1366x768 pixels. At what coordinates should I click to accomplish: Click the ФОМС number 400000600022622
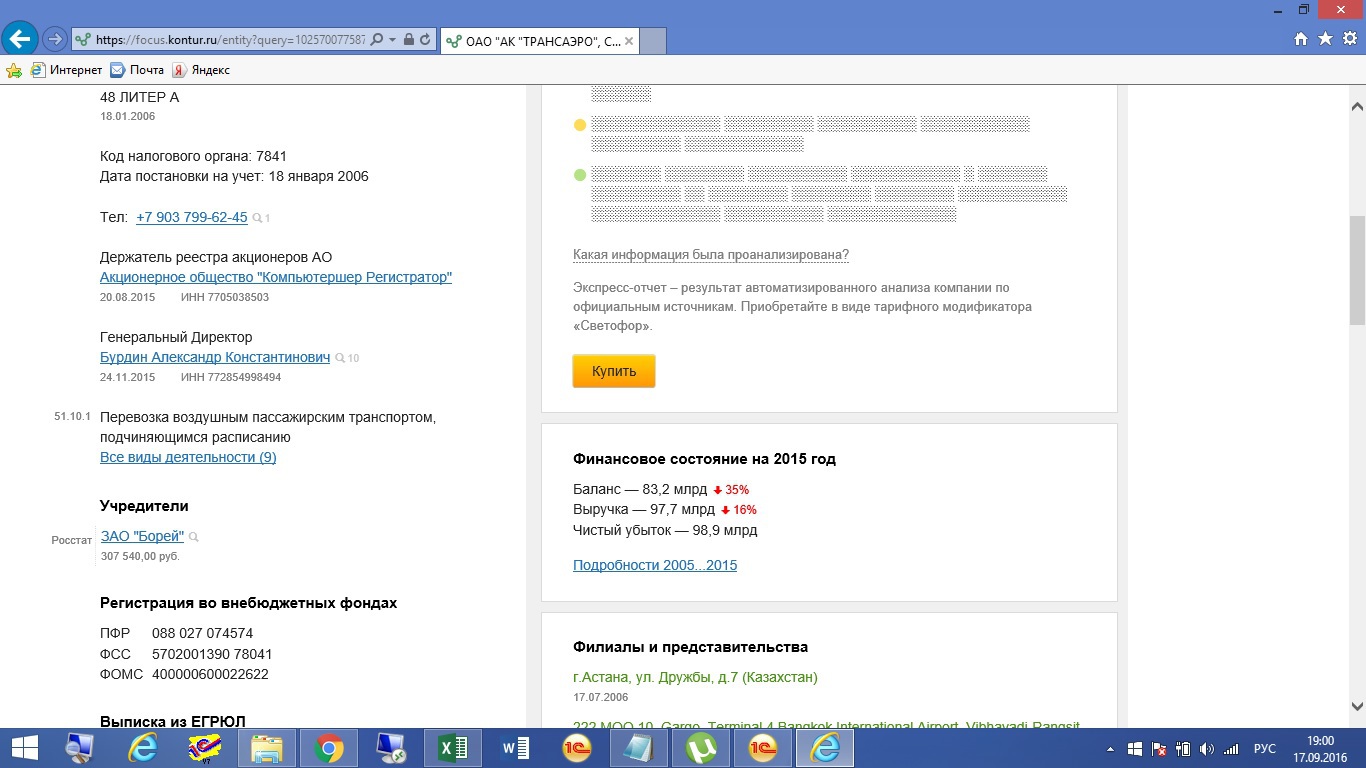210,674
